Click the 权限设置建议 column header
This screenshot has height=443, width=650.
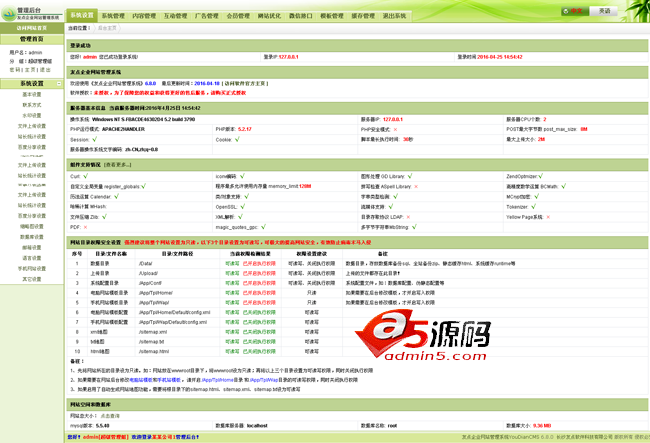pyautogui.click(x=312, y=254)
